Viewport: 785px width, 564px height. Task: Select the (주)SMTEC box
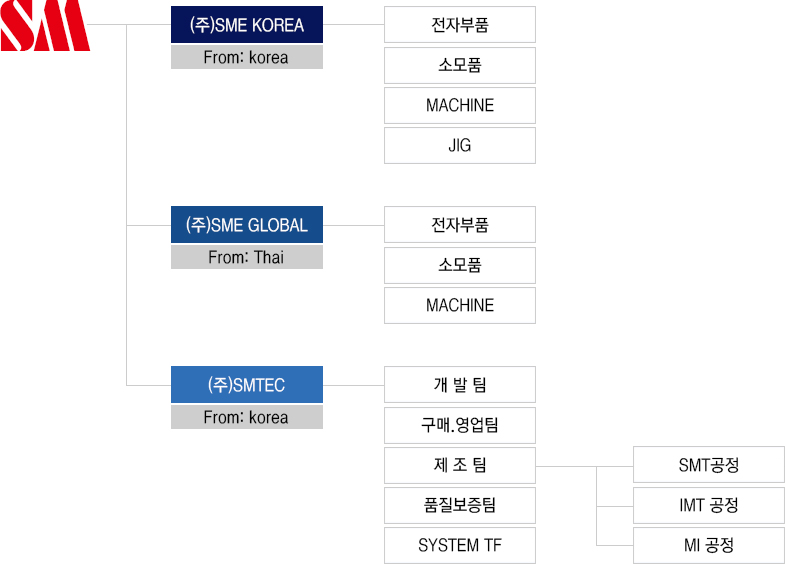247,385
